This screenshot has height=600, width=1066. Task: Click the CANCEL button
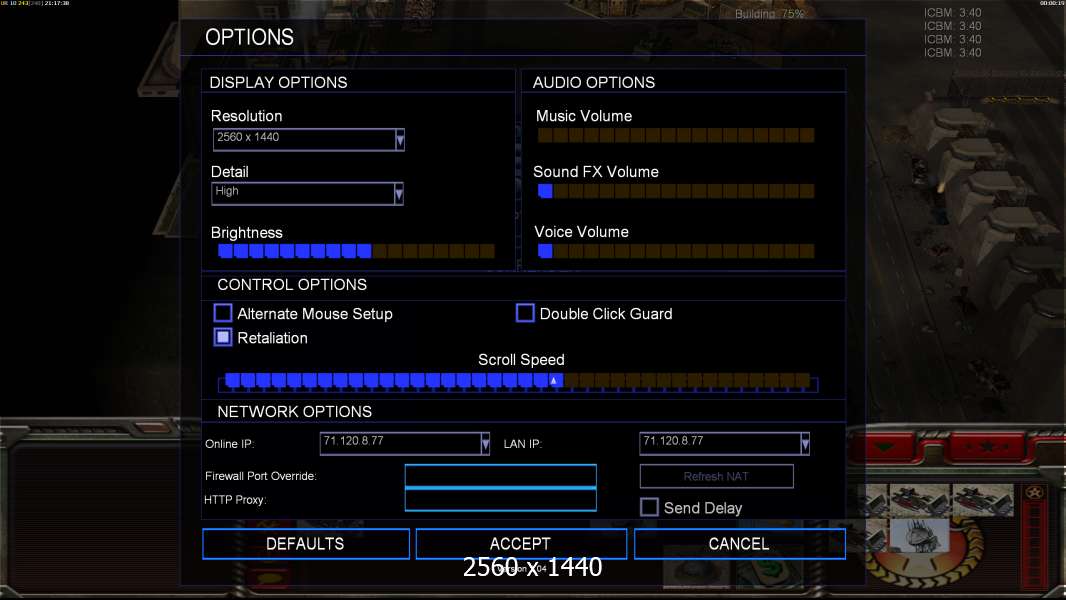[x=740, y=544]
